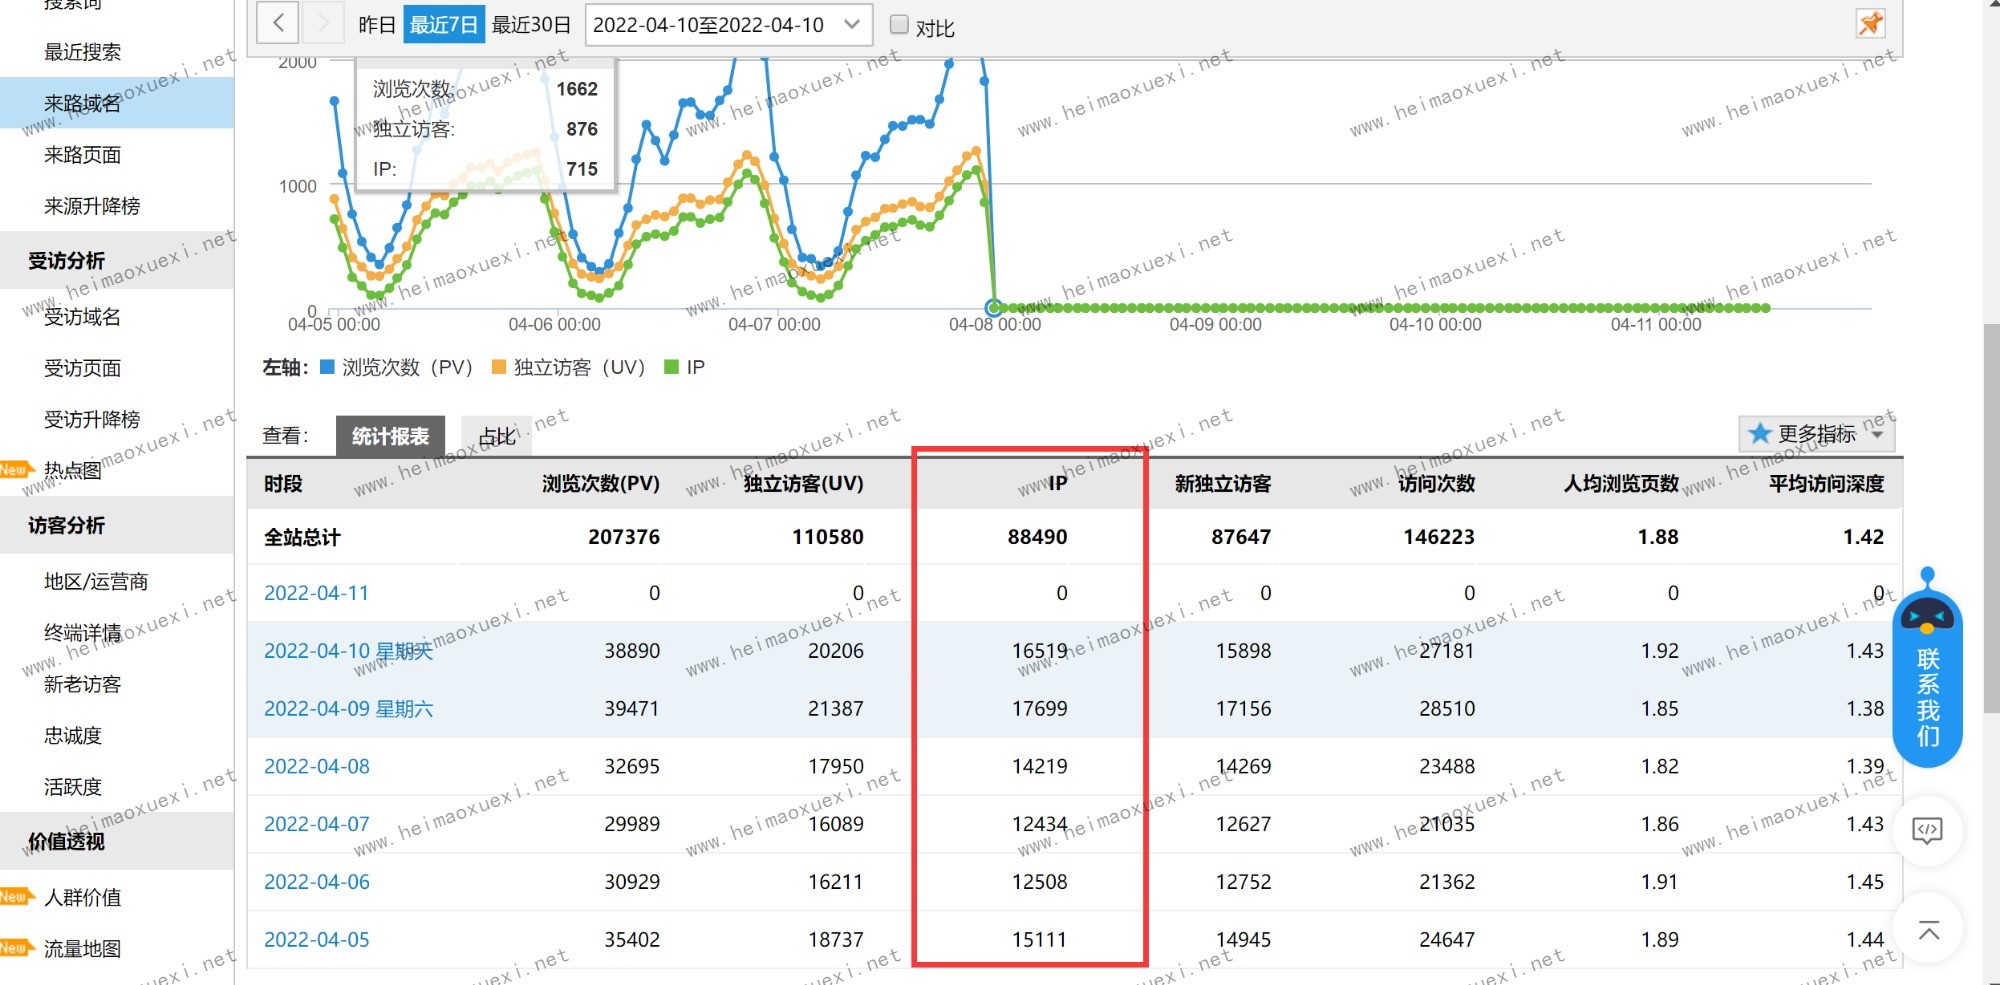The height and width of the screenshot is (985, 2000).
Task: Click the code embed icon button
Action: coord(1927,830)
